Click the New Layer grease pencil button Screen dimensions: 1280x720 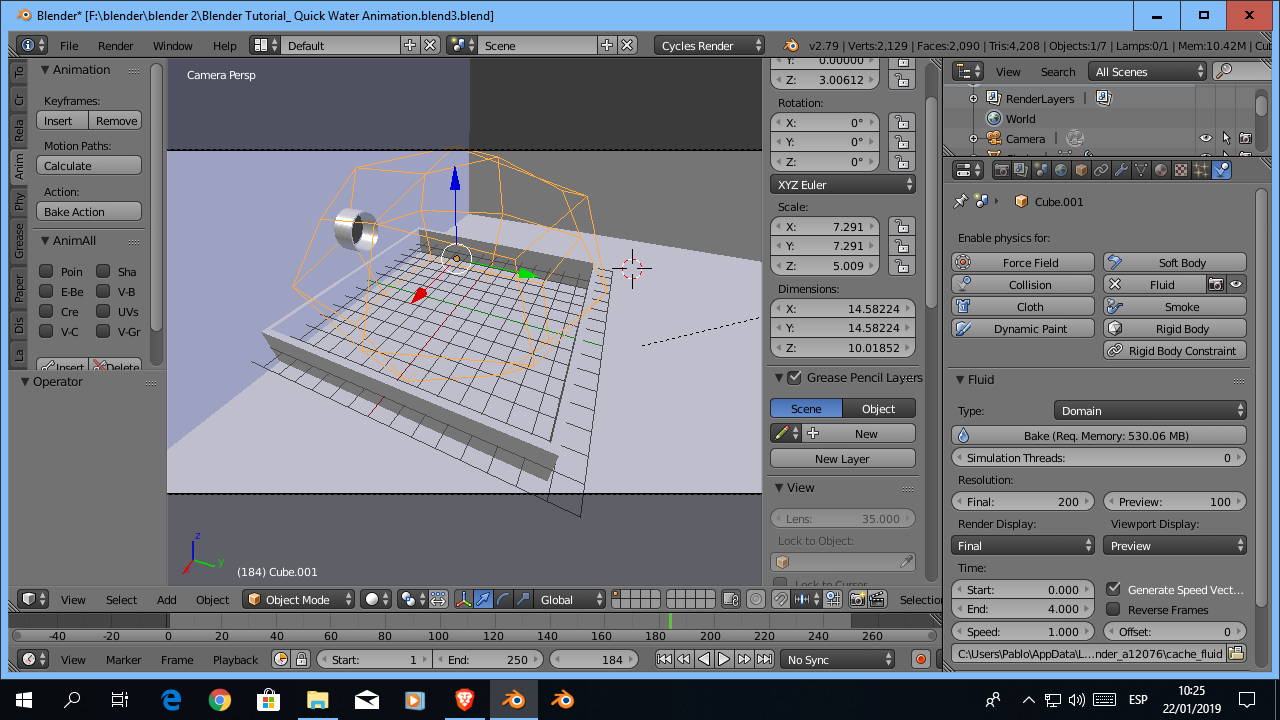tap(843, 458)
